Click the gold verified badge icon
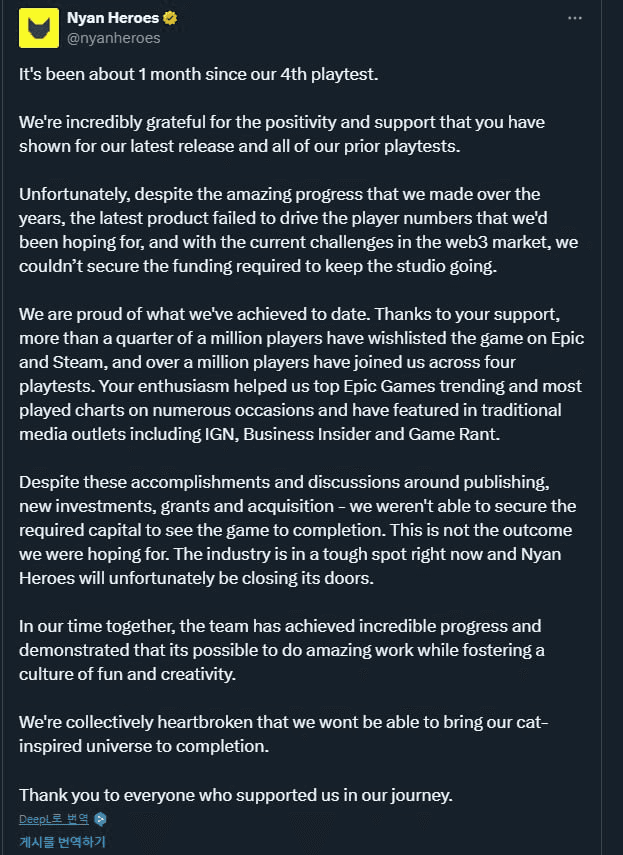The height and width of the screenshot is (855, 623). point(170,18)
